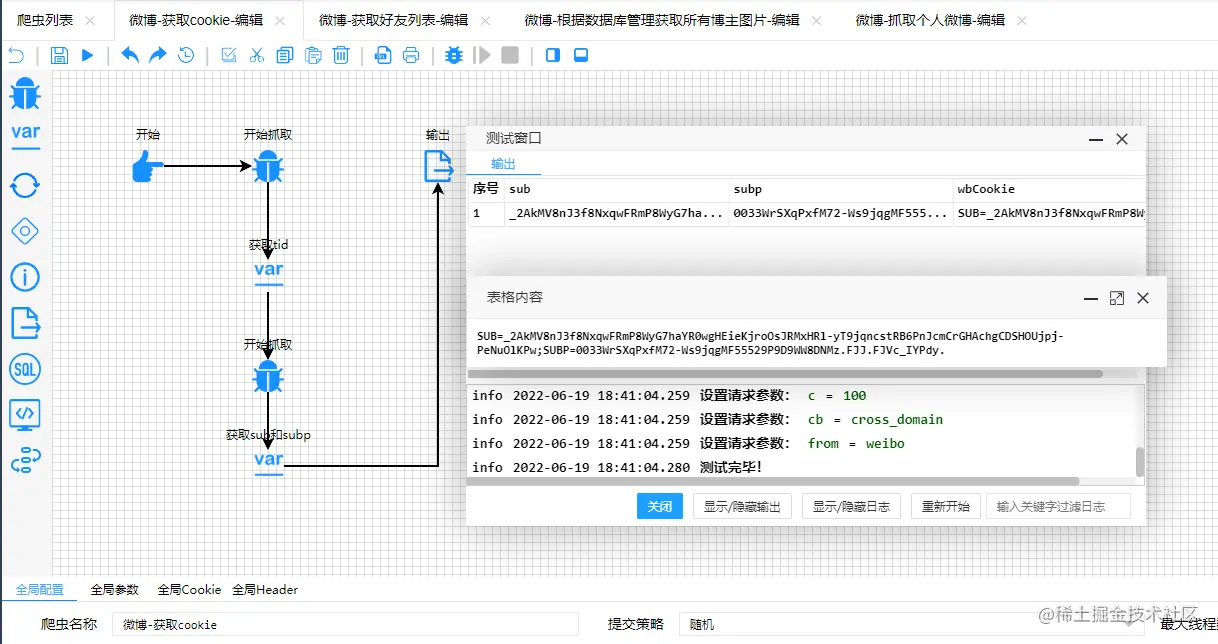Close the 微博-获取cookie-编辑 tab
1218x644 pixels.
tap(279, 20)
